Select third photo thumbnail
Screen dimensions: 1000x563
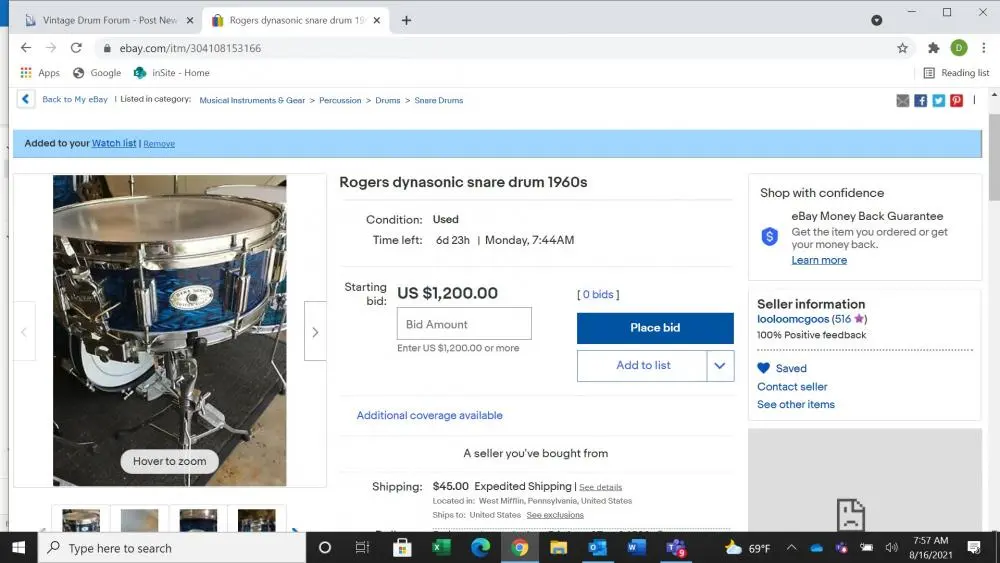pyautogui.click(x=198, y=519)
